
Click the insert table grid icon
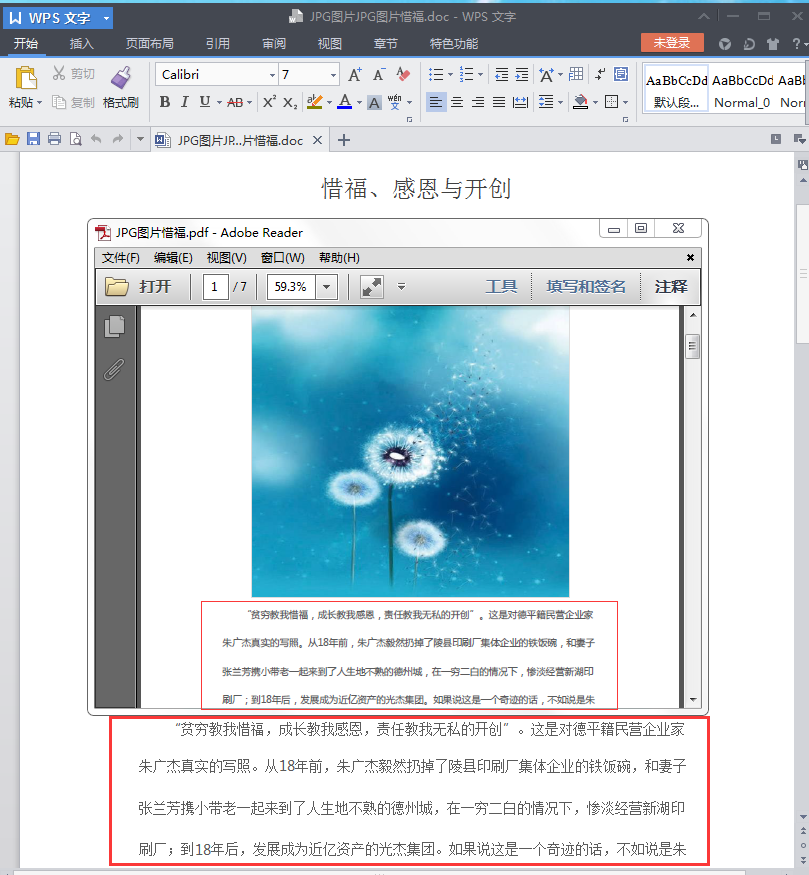(576, 74)
